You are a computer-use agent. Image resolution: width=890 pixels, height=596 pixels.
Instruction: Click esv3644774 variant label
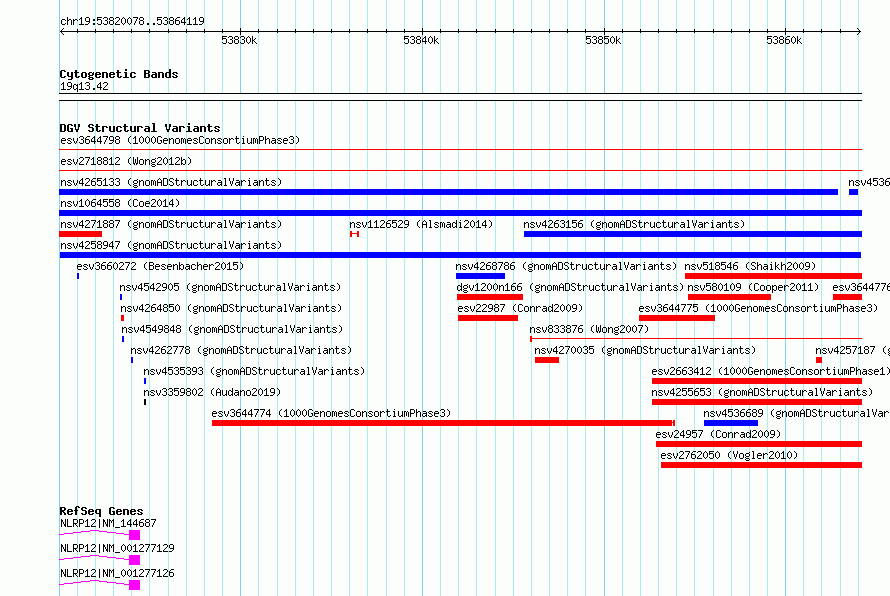tap(331, 413)
